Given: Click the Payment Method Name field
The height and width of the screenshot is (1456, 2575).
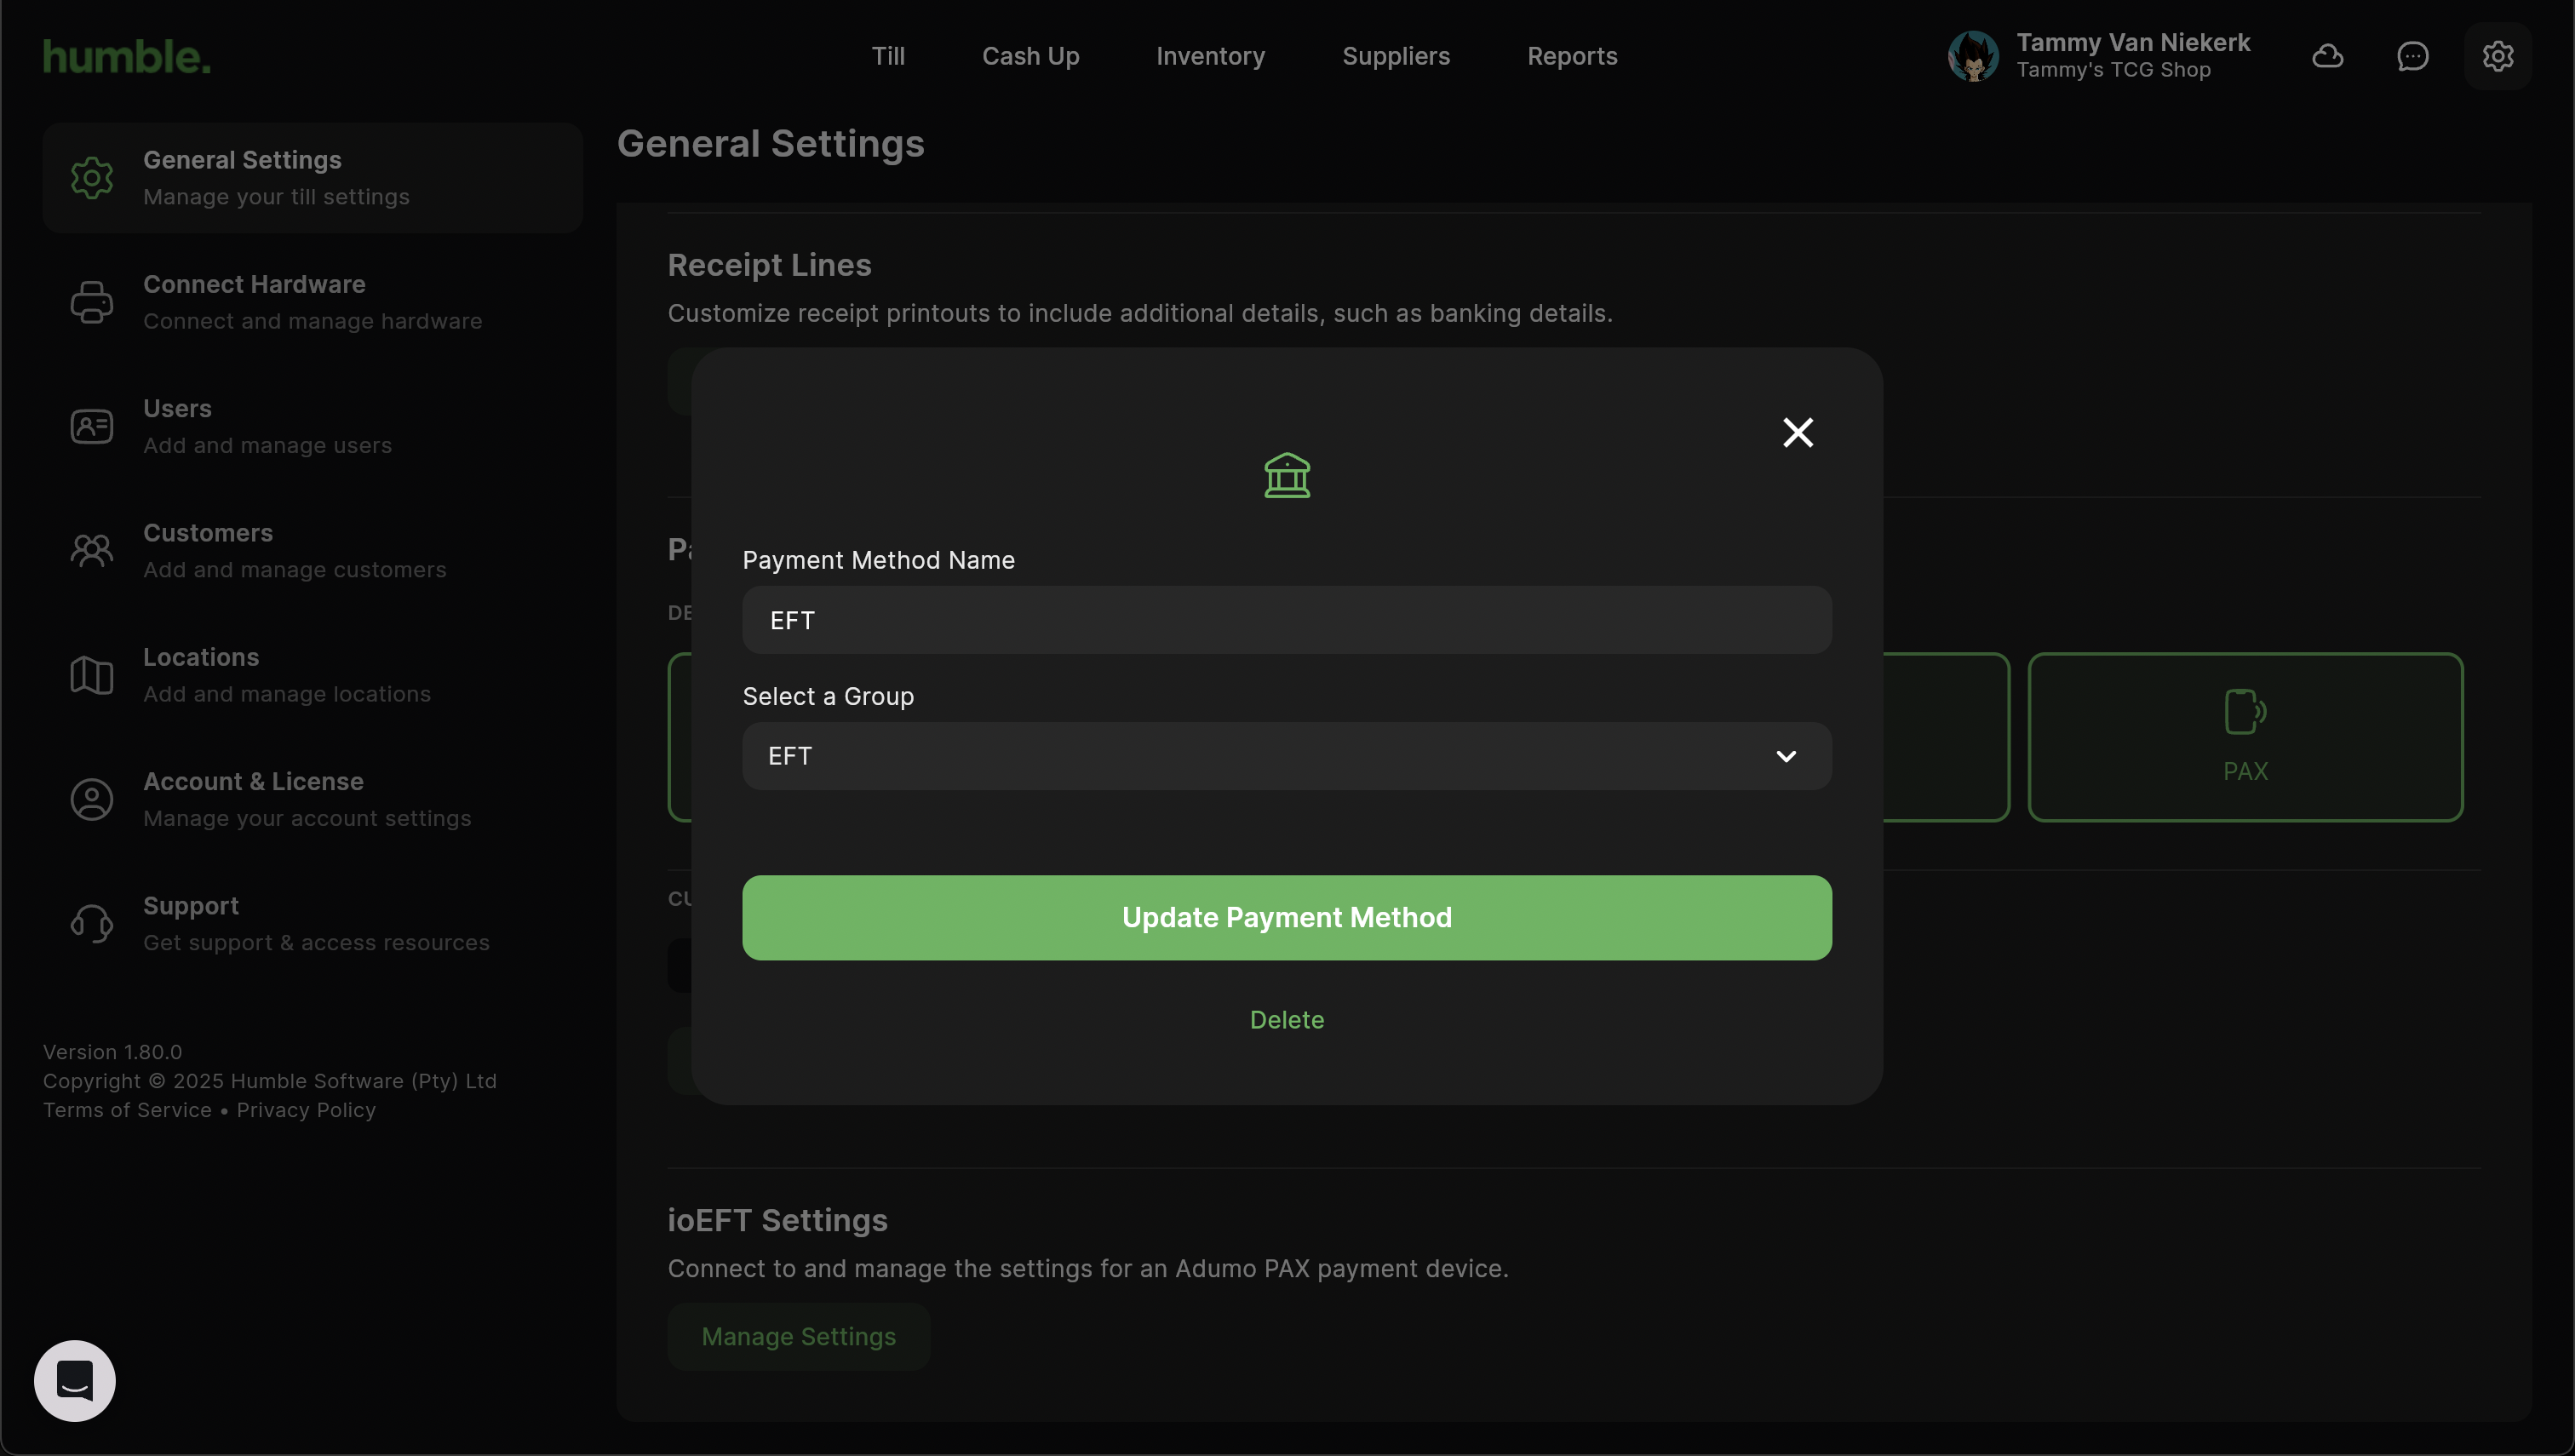Looking at the screenshot, I should coord(1286,620).
